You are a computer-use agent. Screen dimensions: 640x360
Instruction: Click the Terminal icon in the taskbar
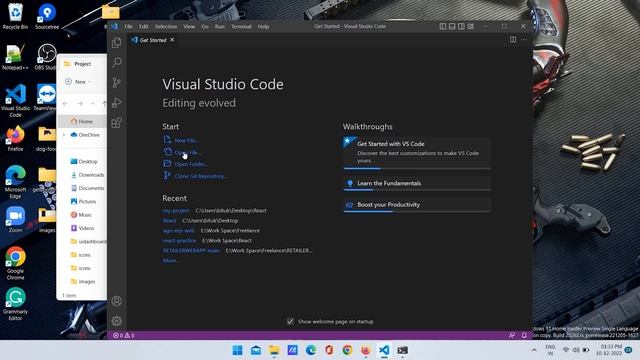(x=402, y=350)
